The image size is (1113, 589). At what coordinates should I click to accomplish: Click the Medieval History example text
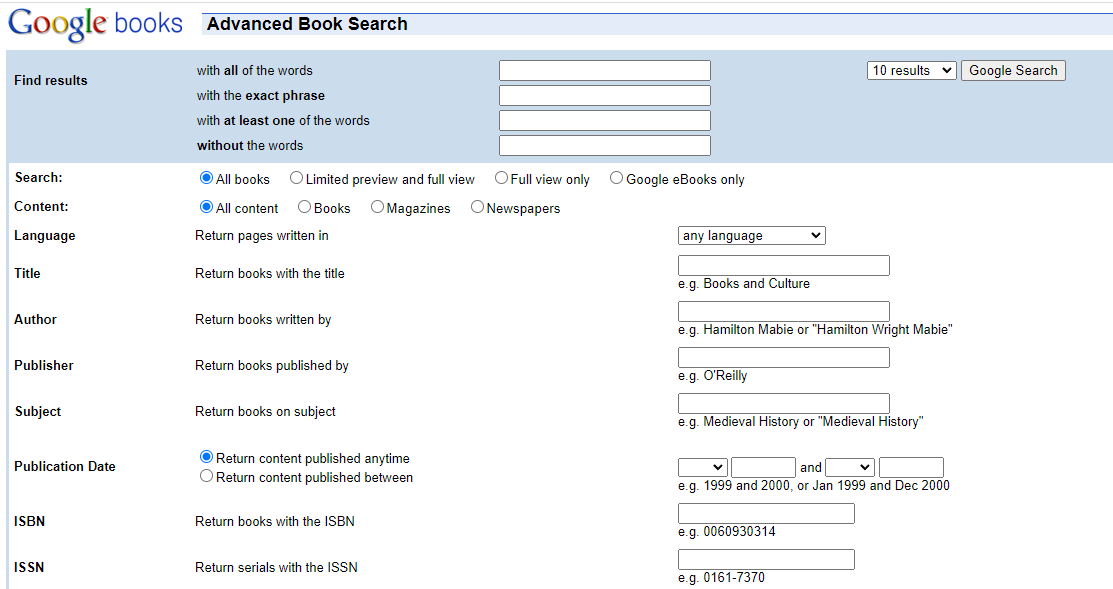801,422
